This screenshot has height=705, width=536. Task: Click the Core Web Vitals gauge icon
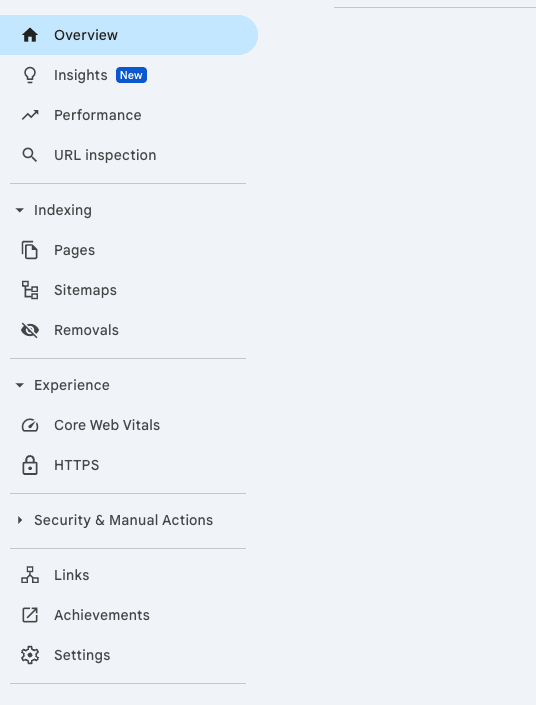click(30, 425)
